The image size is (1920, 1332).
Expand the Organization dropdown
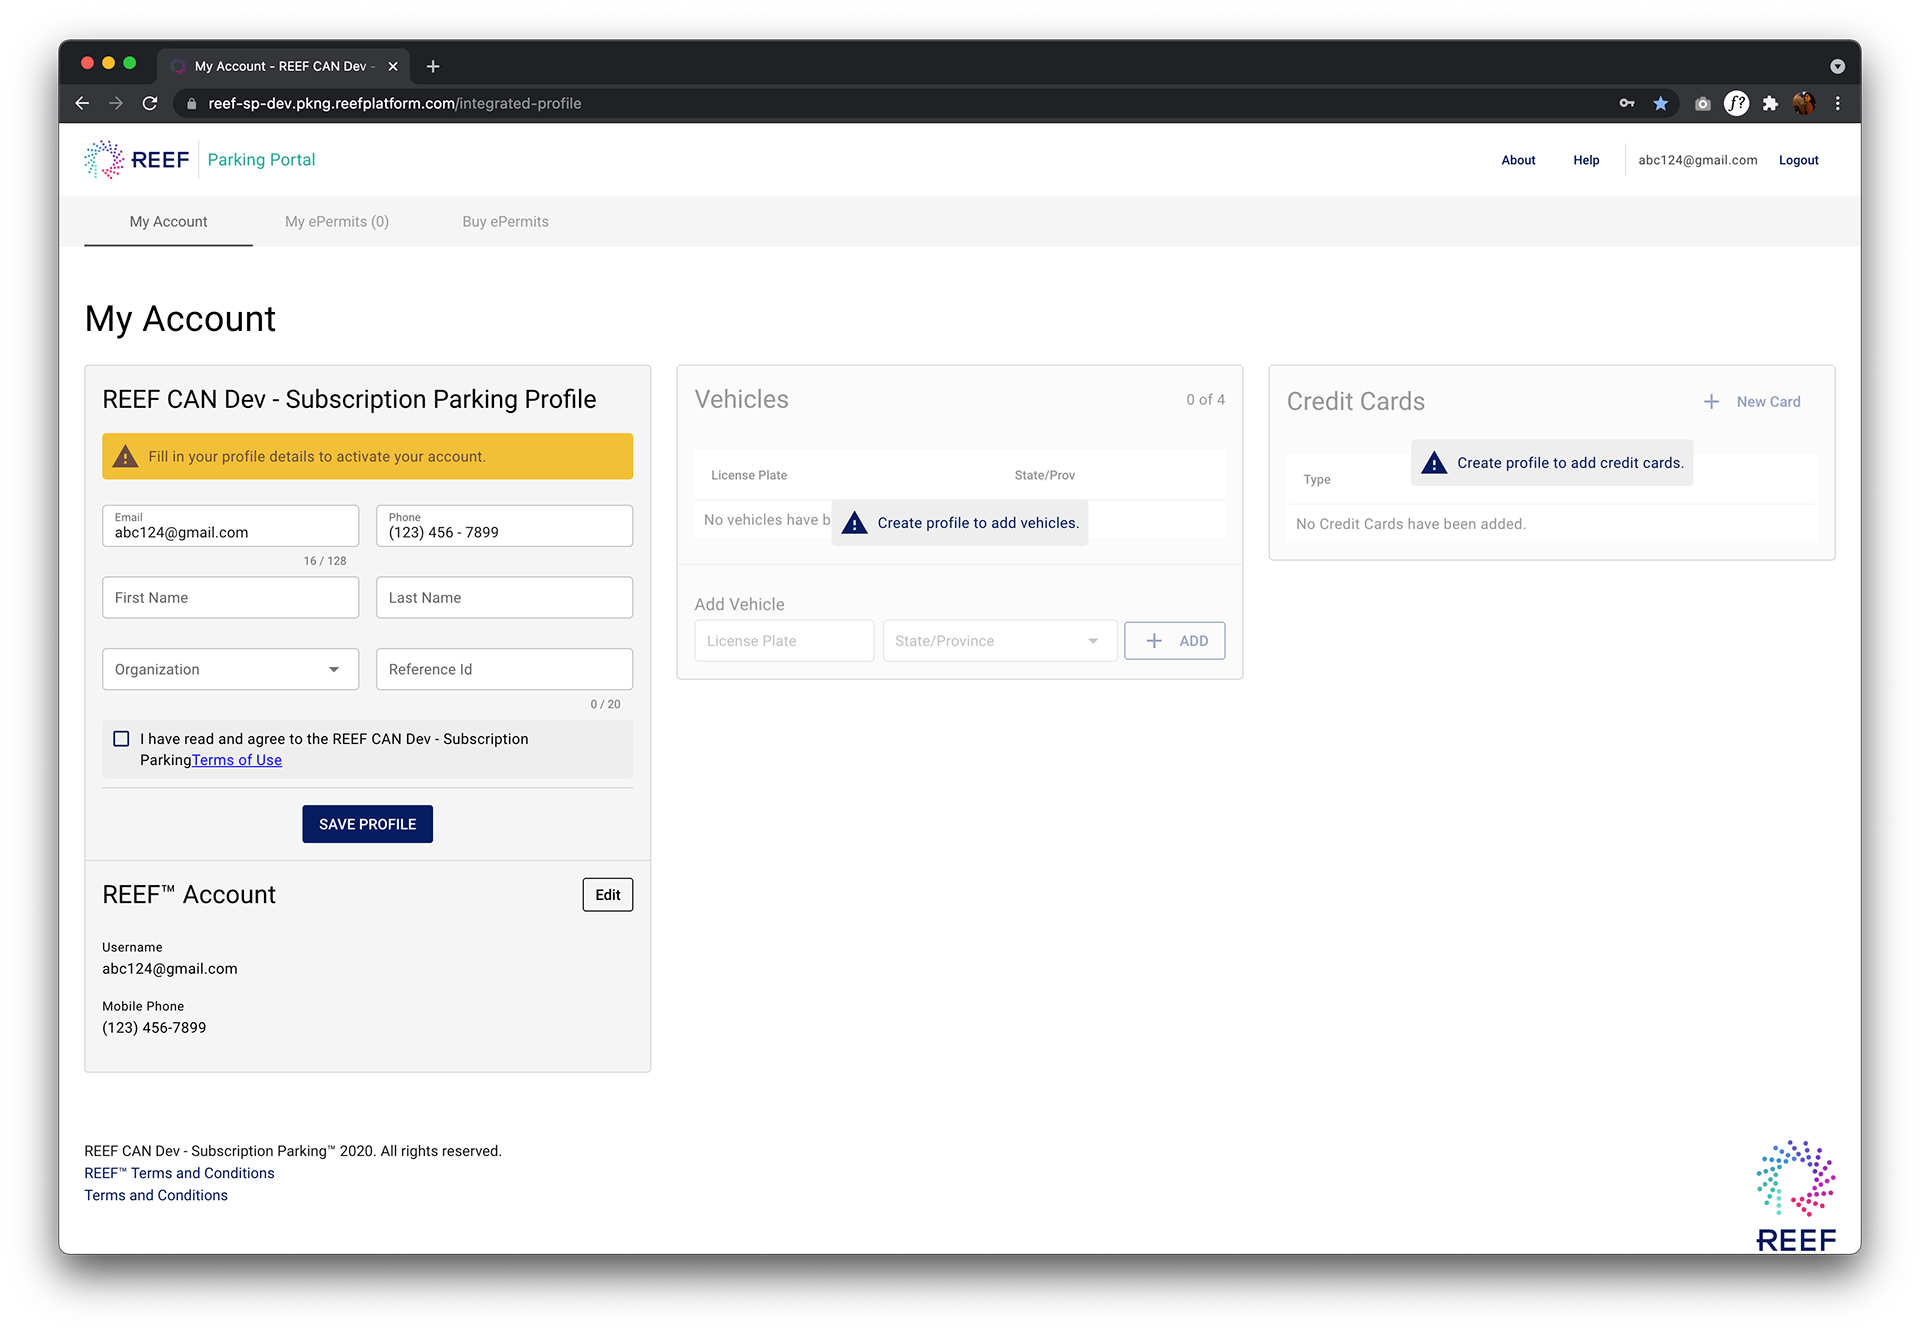pos(230,669)
